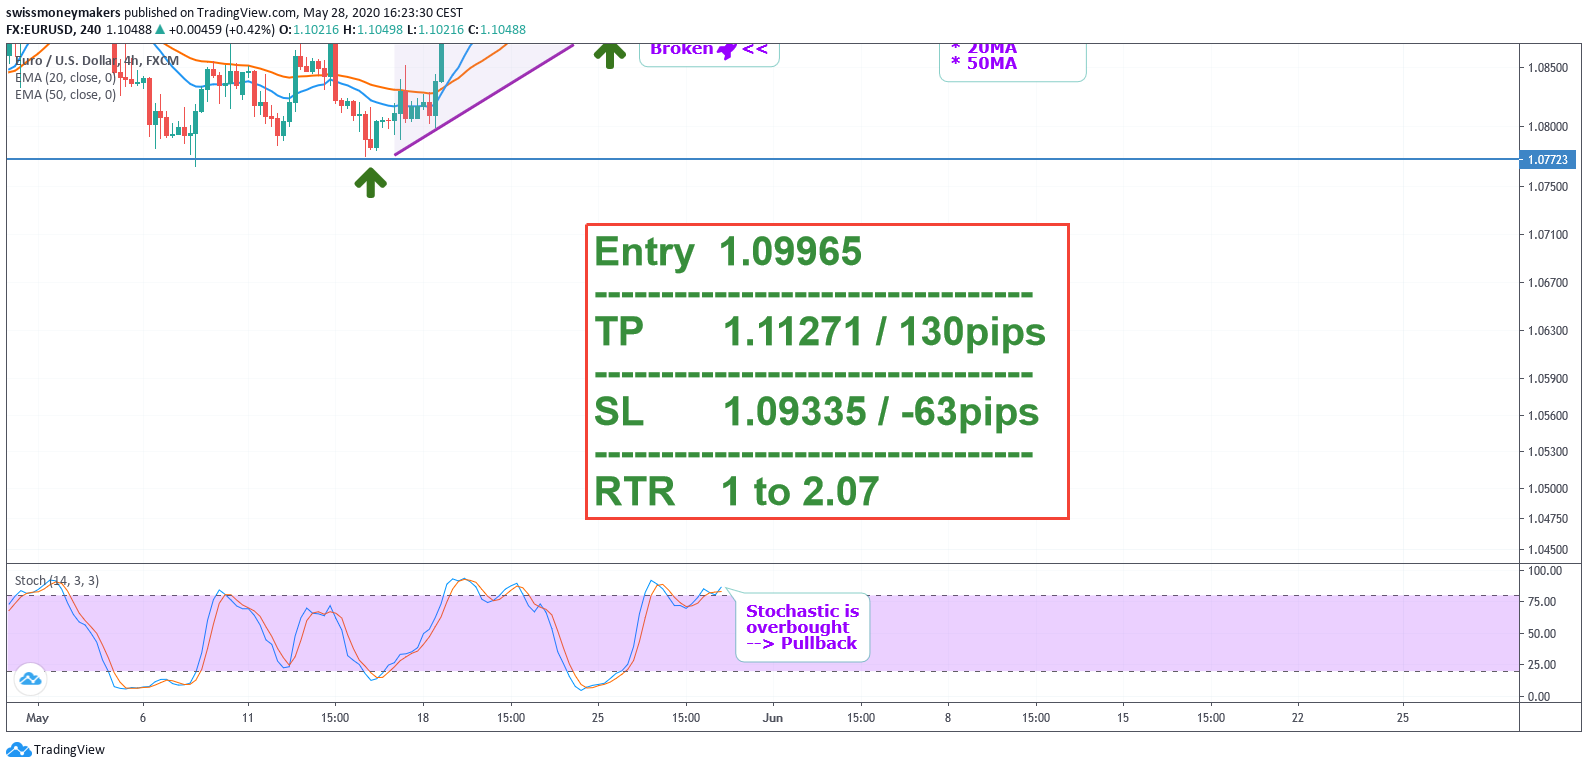Click the May label on time axis
Image resolution: width=1588 pixels, height=768 pixels.
pyautogui.click(x=37, y=718)
